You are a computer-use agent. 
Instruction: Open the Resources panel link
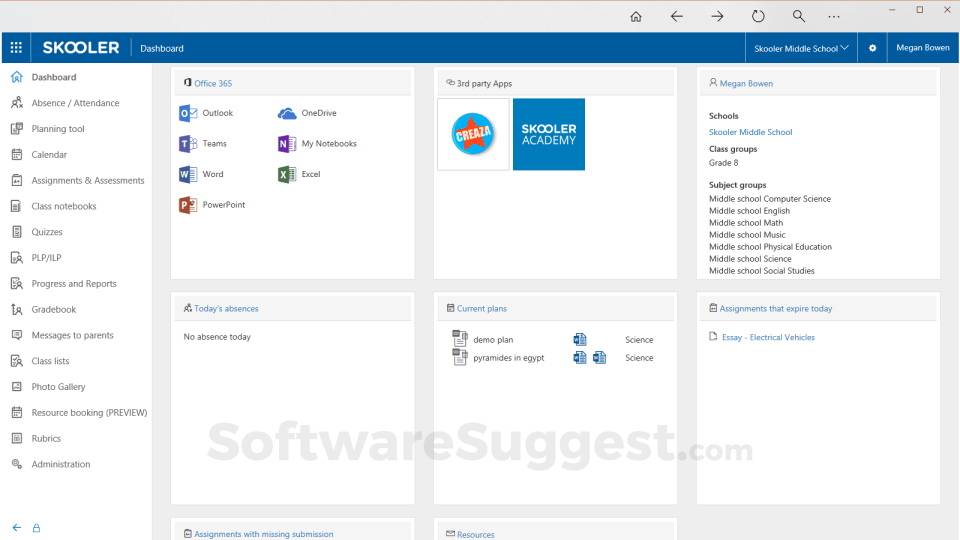[475, 534]
